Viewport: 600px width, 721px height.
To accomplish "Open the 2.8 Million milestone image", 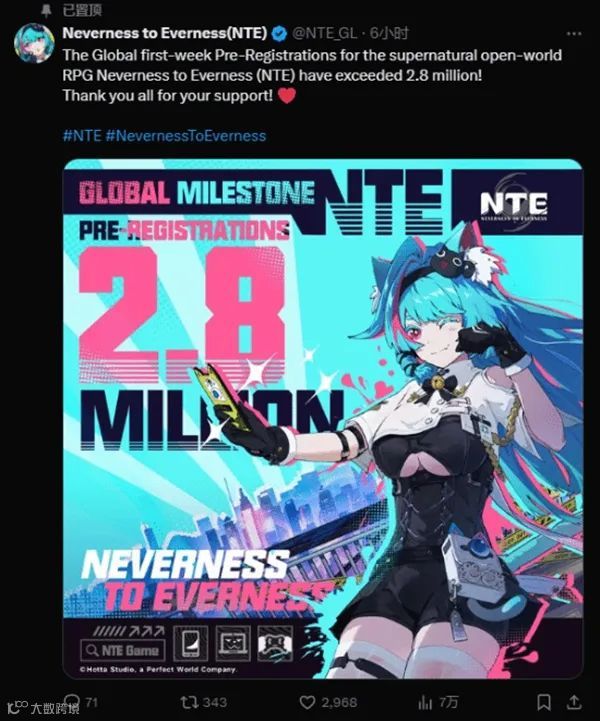I will point(323,419).
